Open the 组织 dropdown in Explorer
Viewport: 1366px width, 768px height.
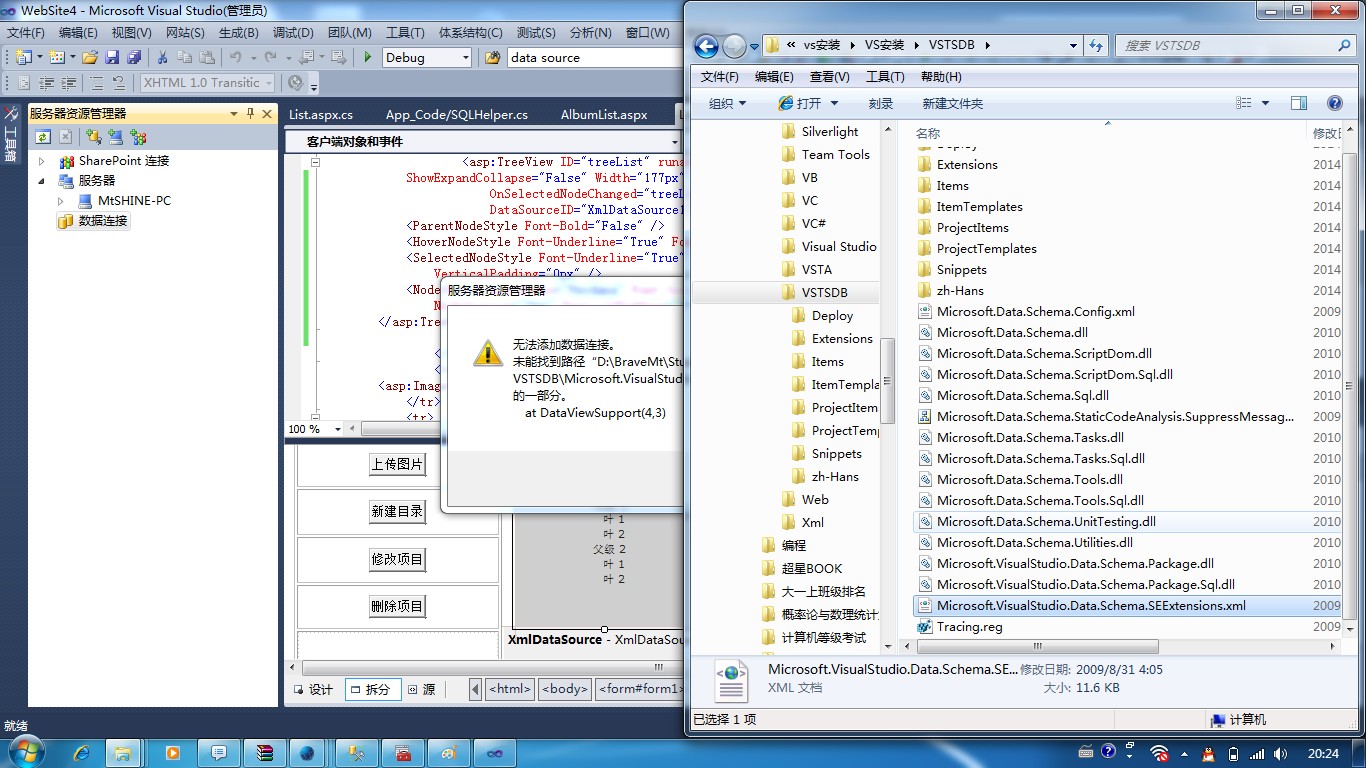728,103
